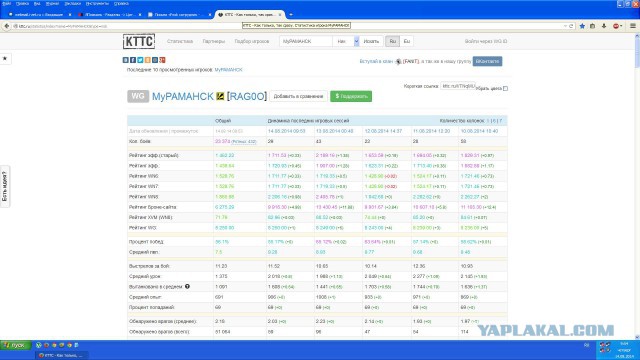Click the yellow clan emblem next to МуРАМАНСК

tap(220, 96)
